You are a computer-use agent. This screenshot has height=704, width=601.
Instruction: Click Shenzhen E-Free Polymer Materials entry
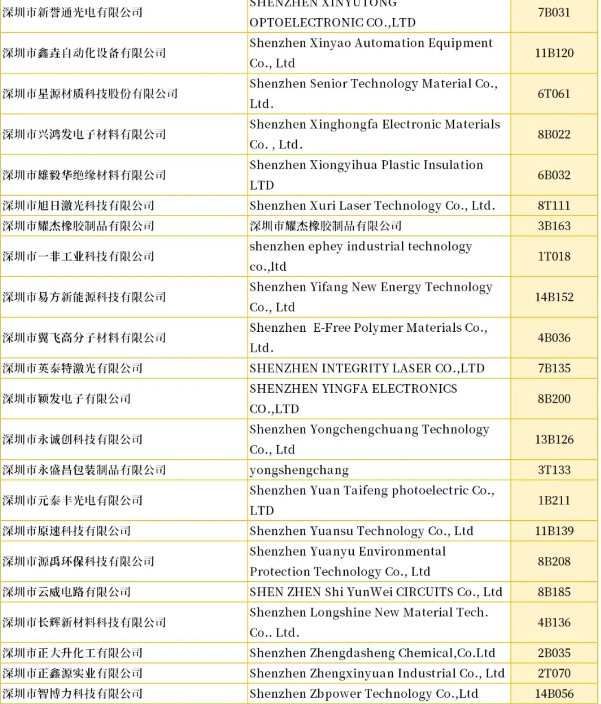(368, 337)
